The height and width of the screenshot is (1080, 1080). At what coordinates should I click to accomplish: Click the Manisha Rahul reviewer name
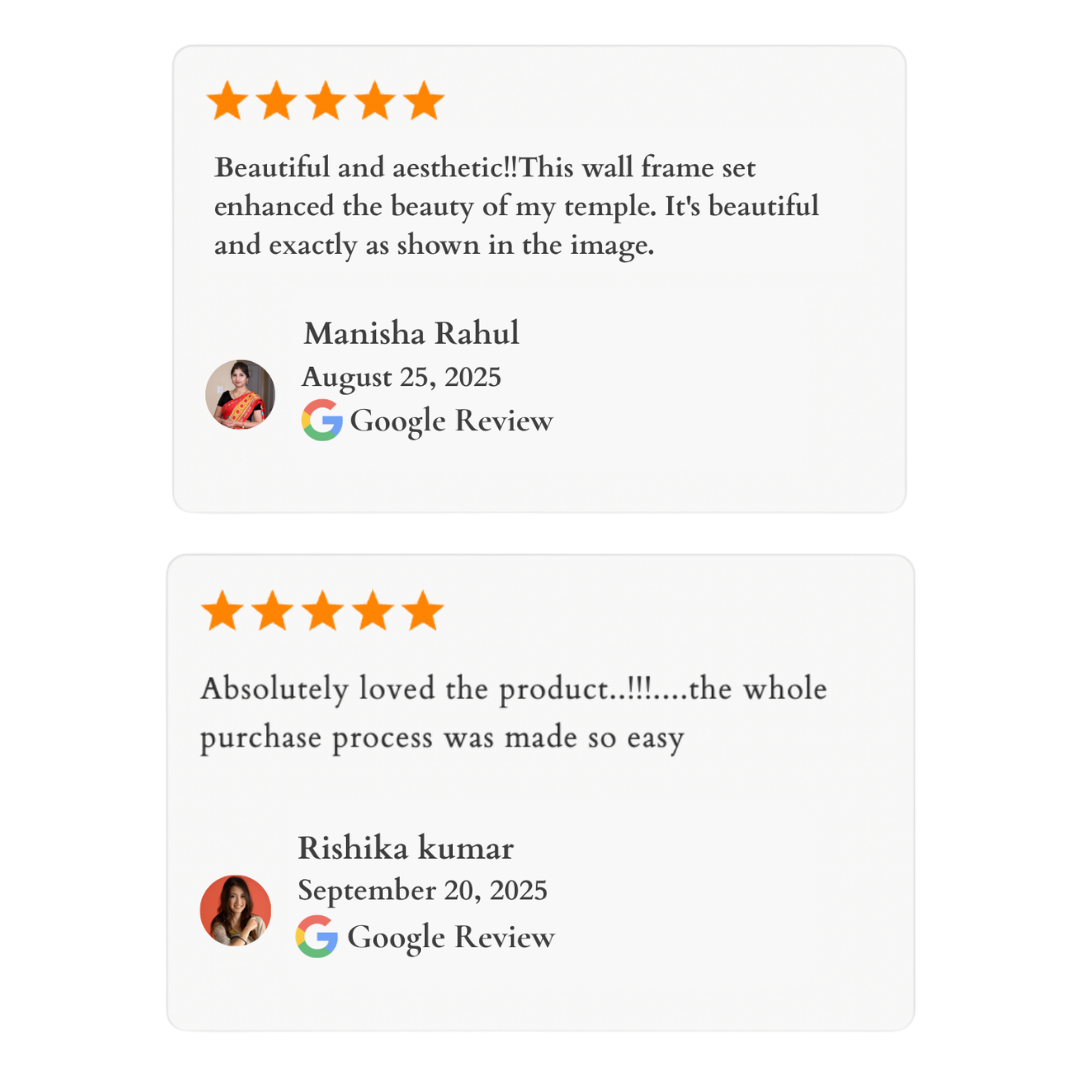coord(411,334)
